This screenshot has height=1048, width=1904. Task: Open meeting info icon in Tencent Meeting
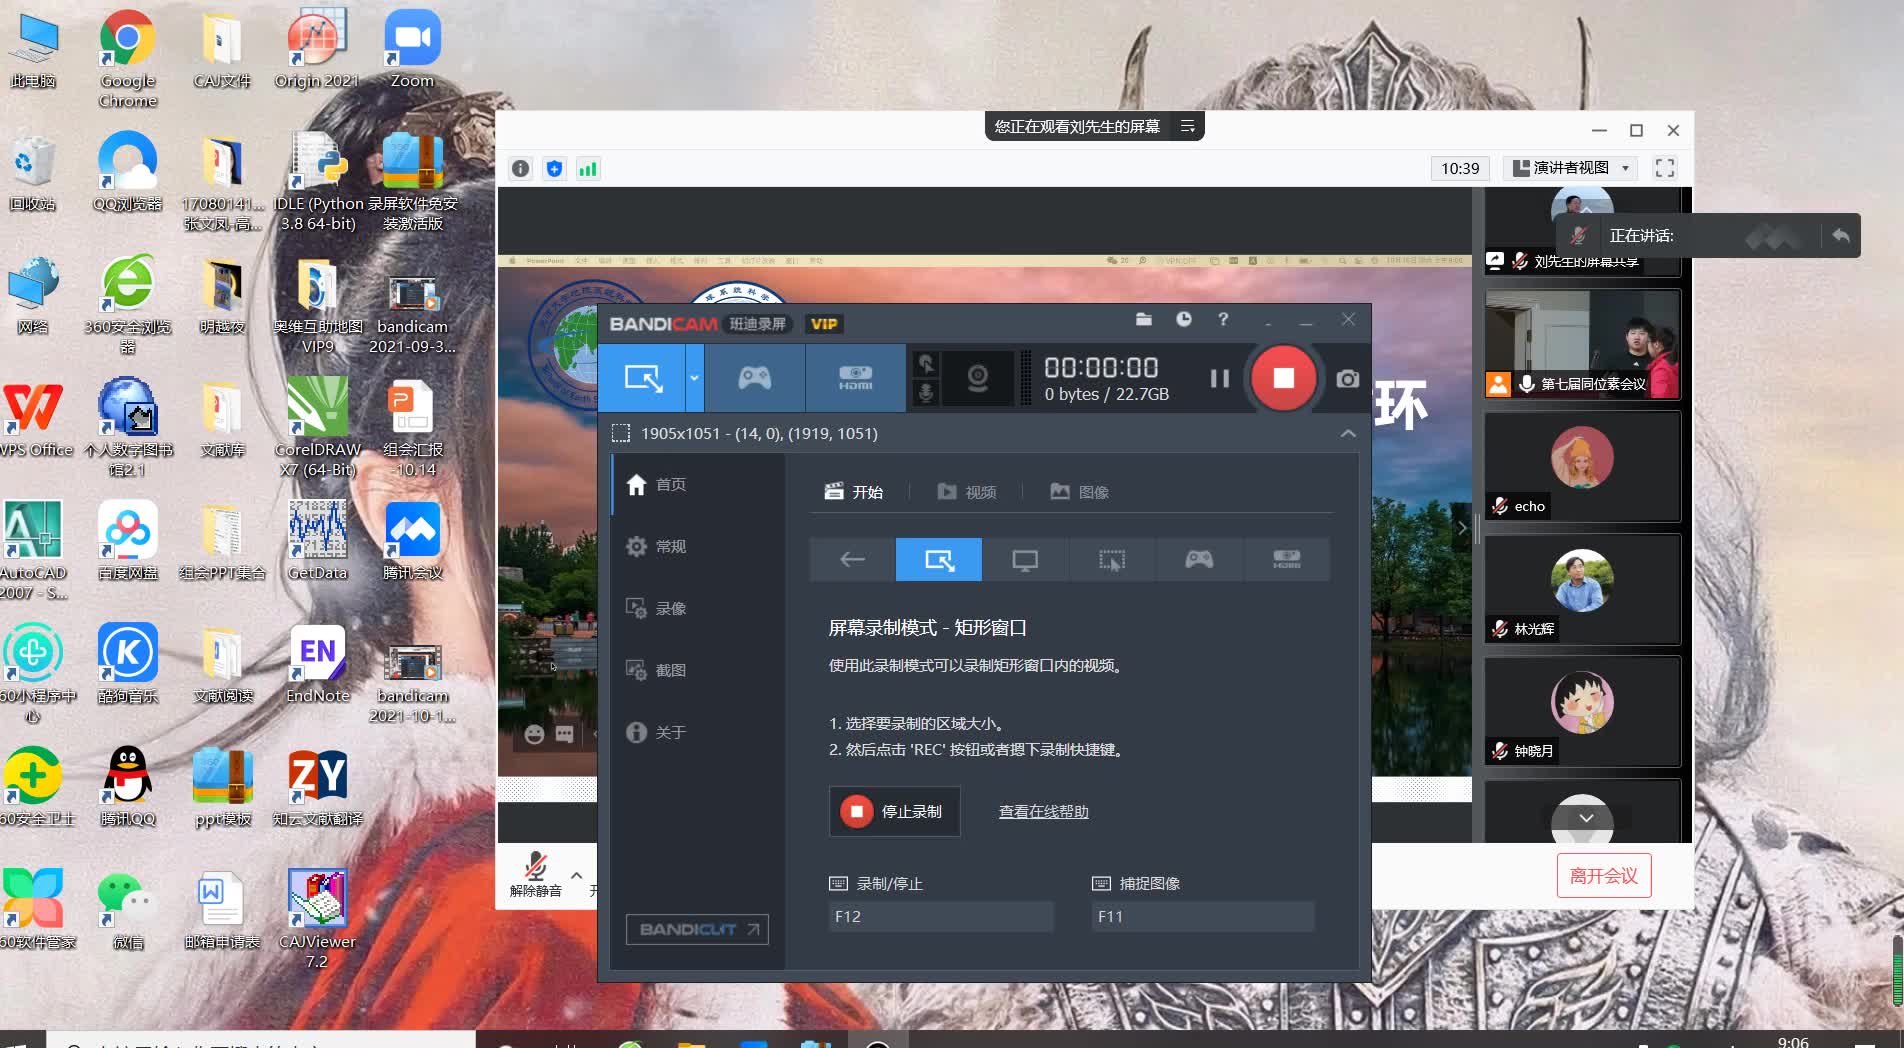[520, 168]
